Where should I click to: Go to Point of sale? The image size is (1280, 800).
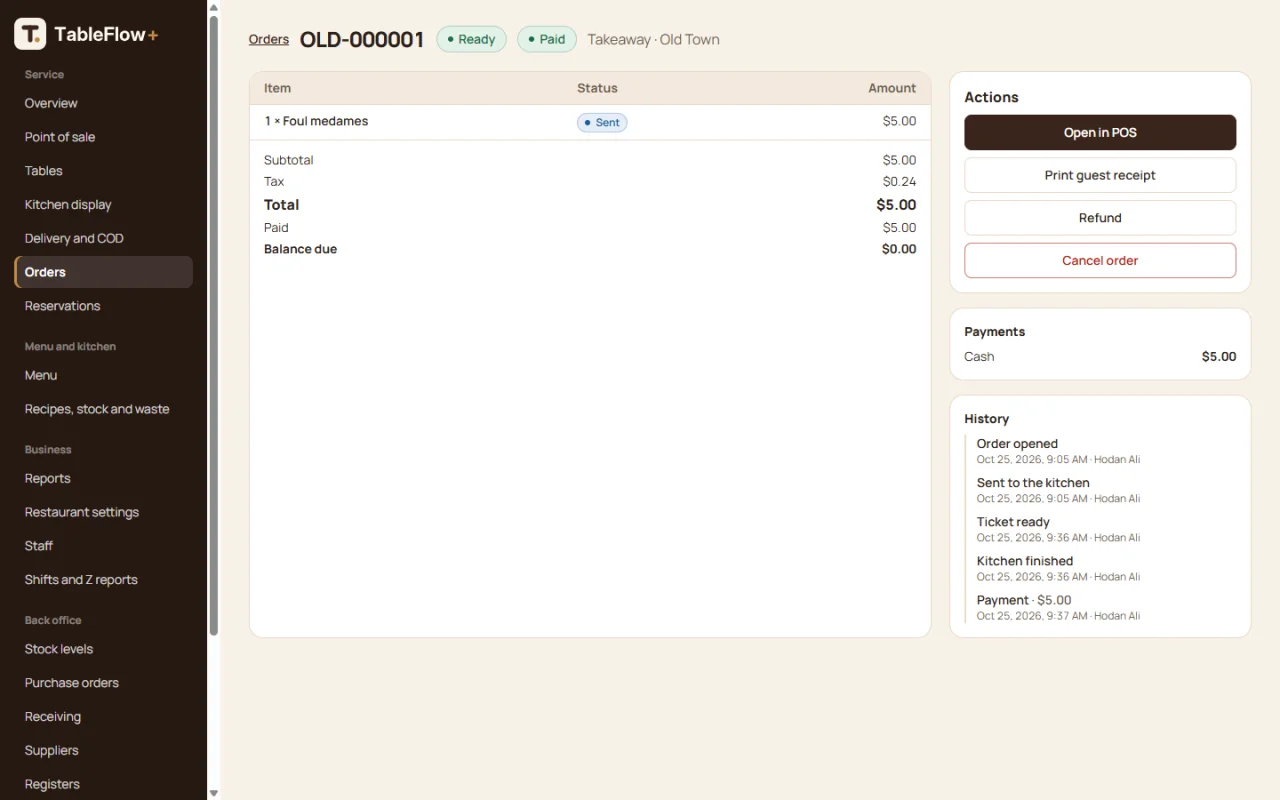click(103, 137)
